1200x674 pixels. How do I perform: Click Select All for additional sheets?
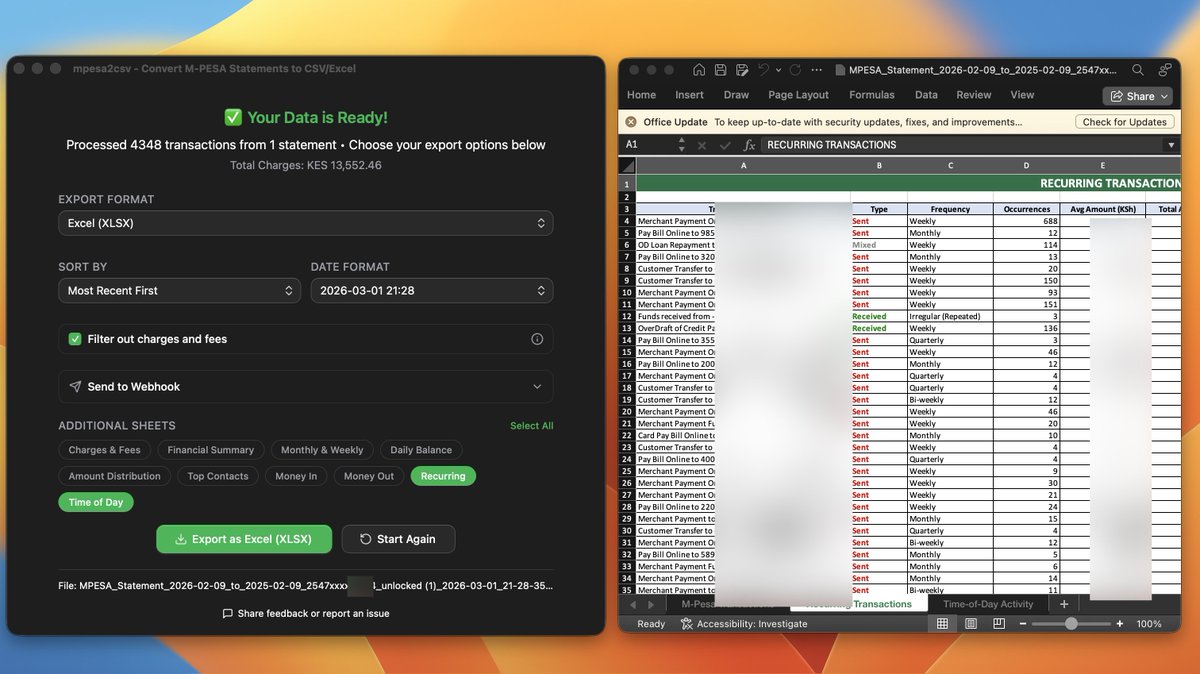click(x=532, y=426)
